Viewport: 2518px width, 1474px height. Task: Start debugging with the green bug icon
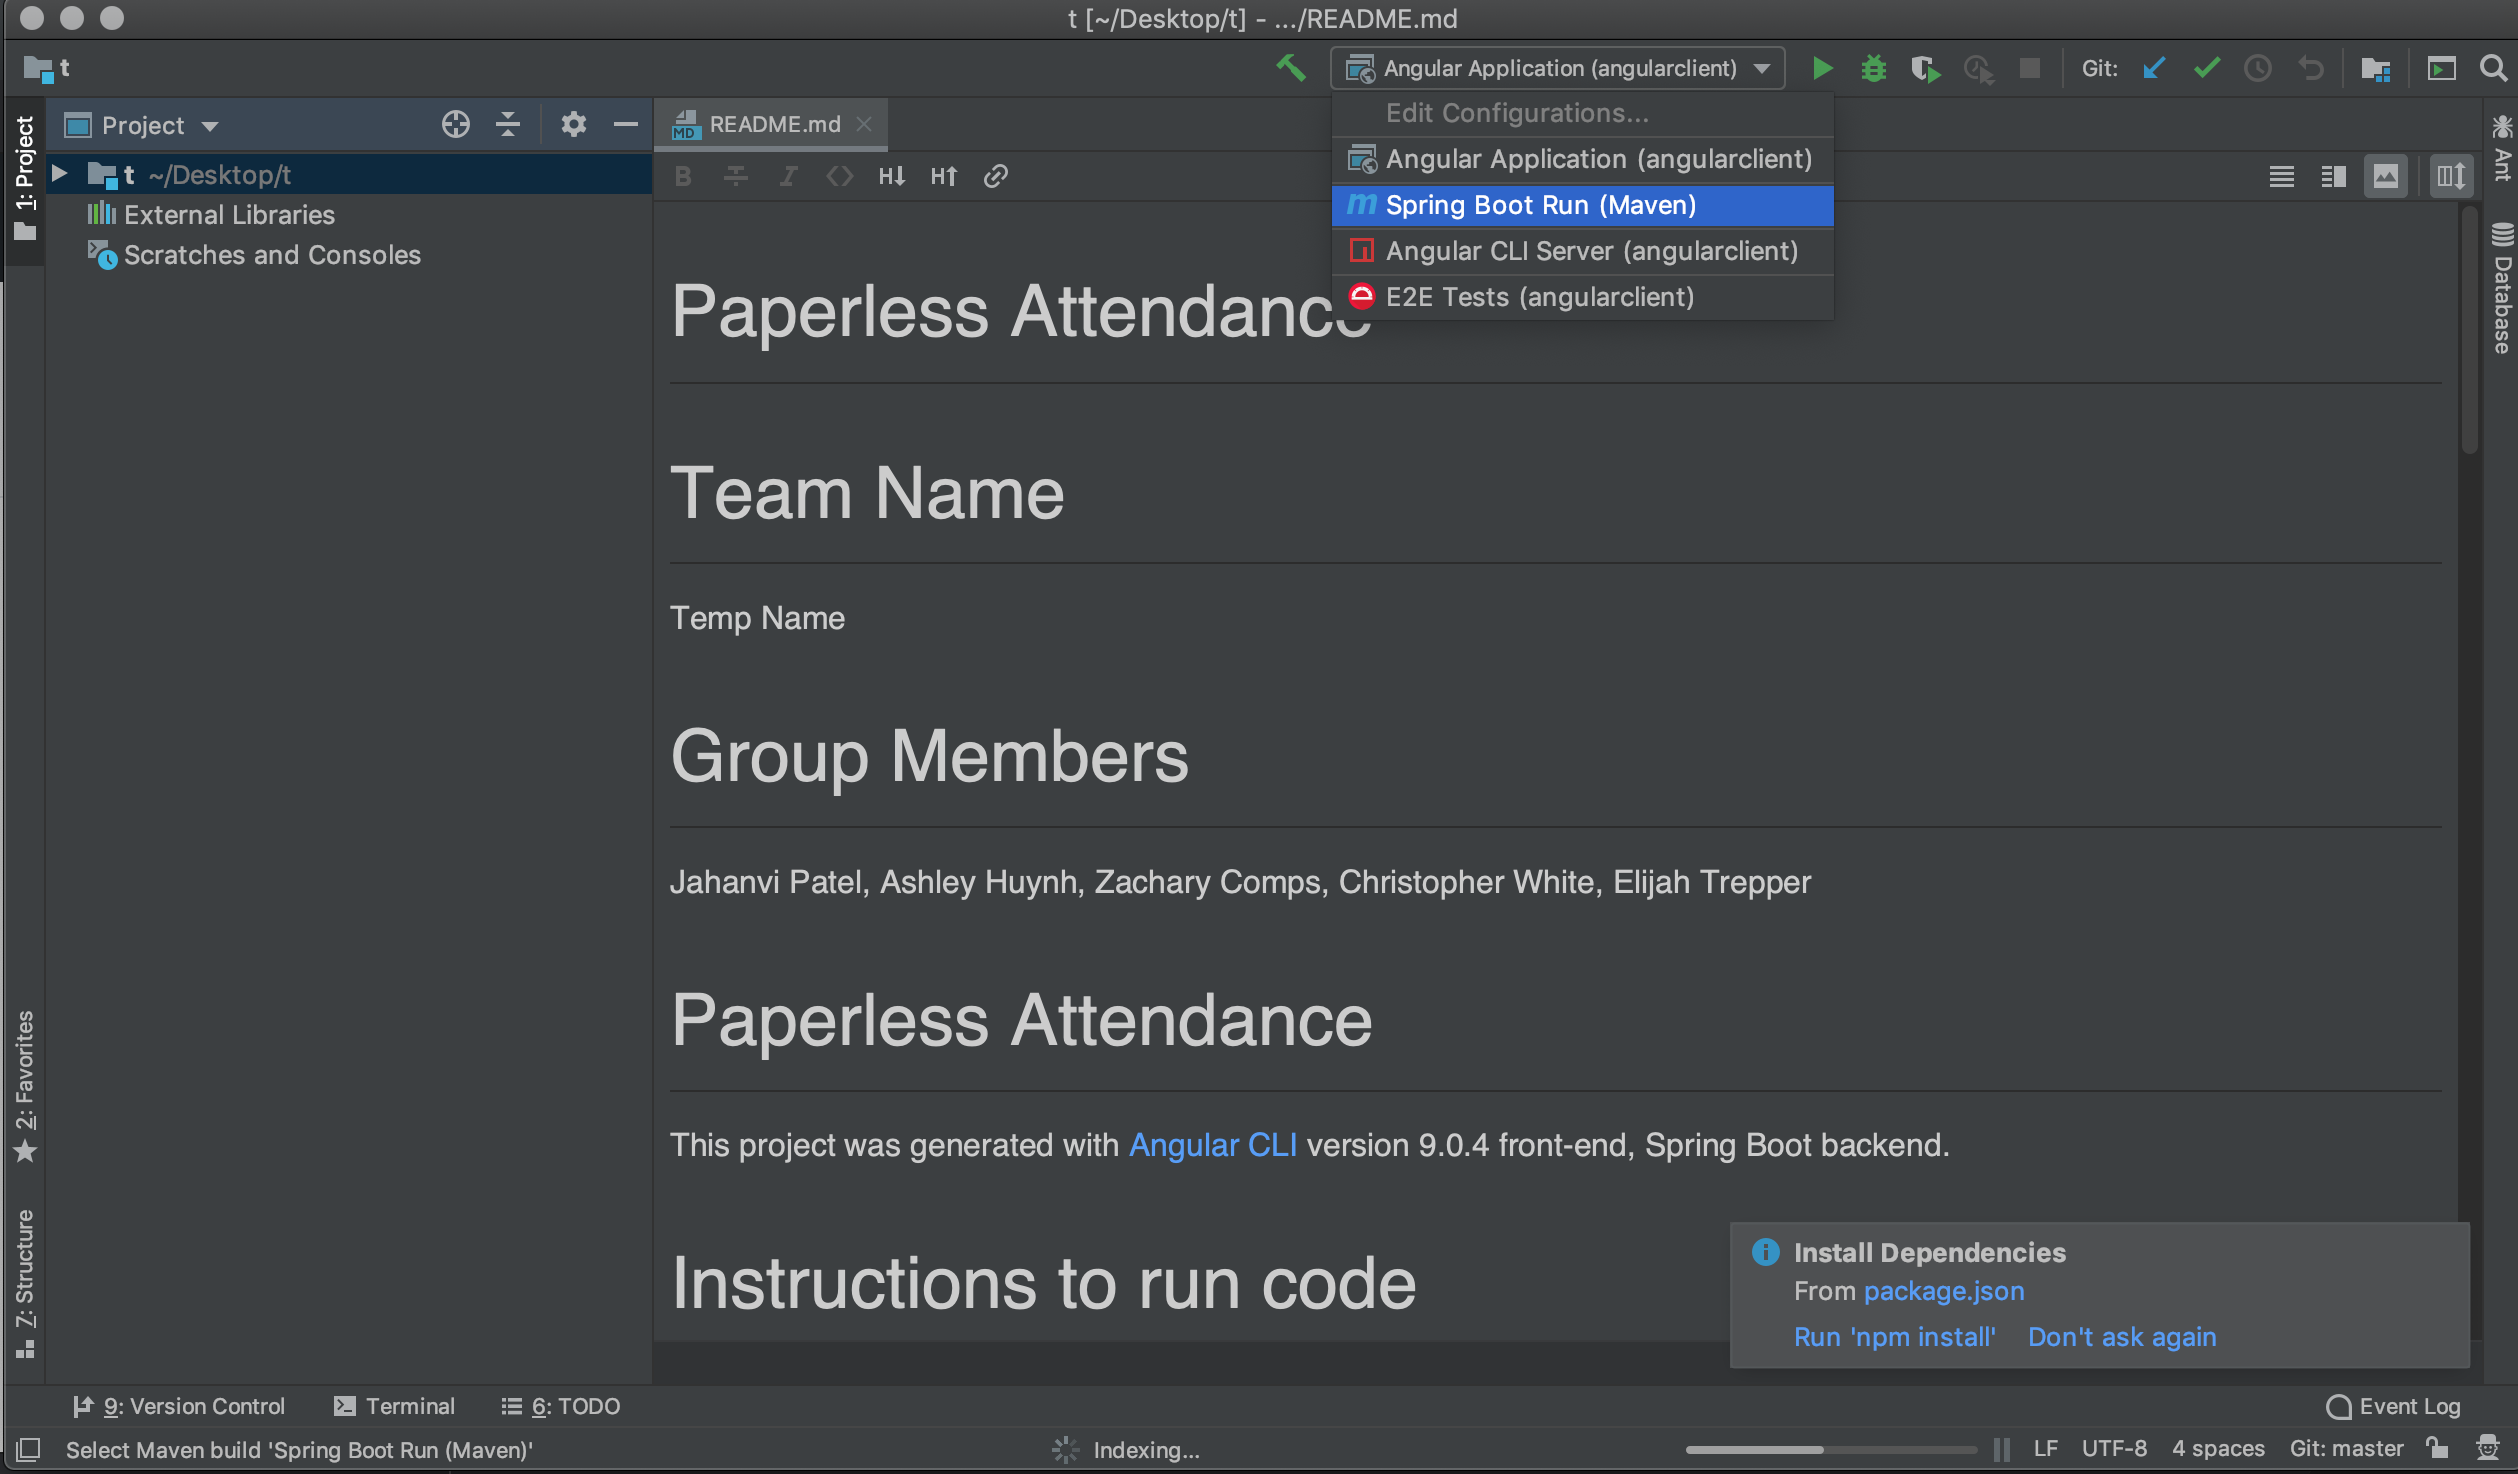point(1873,68)
